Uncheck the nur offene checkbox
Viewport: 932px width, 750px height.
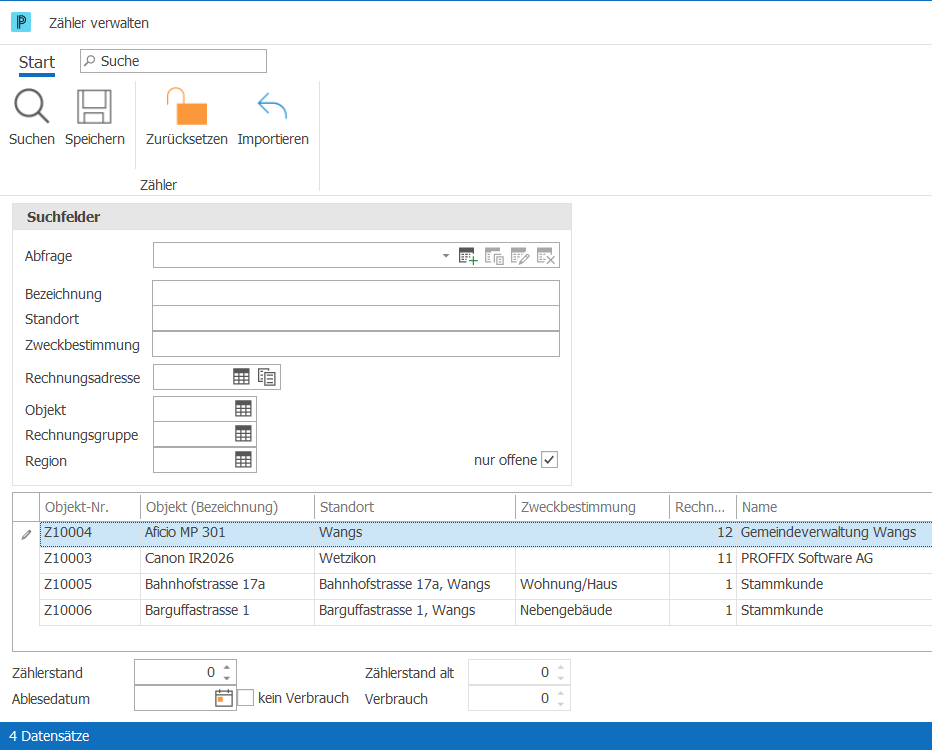tap(549, 460)
